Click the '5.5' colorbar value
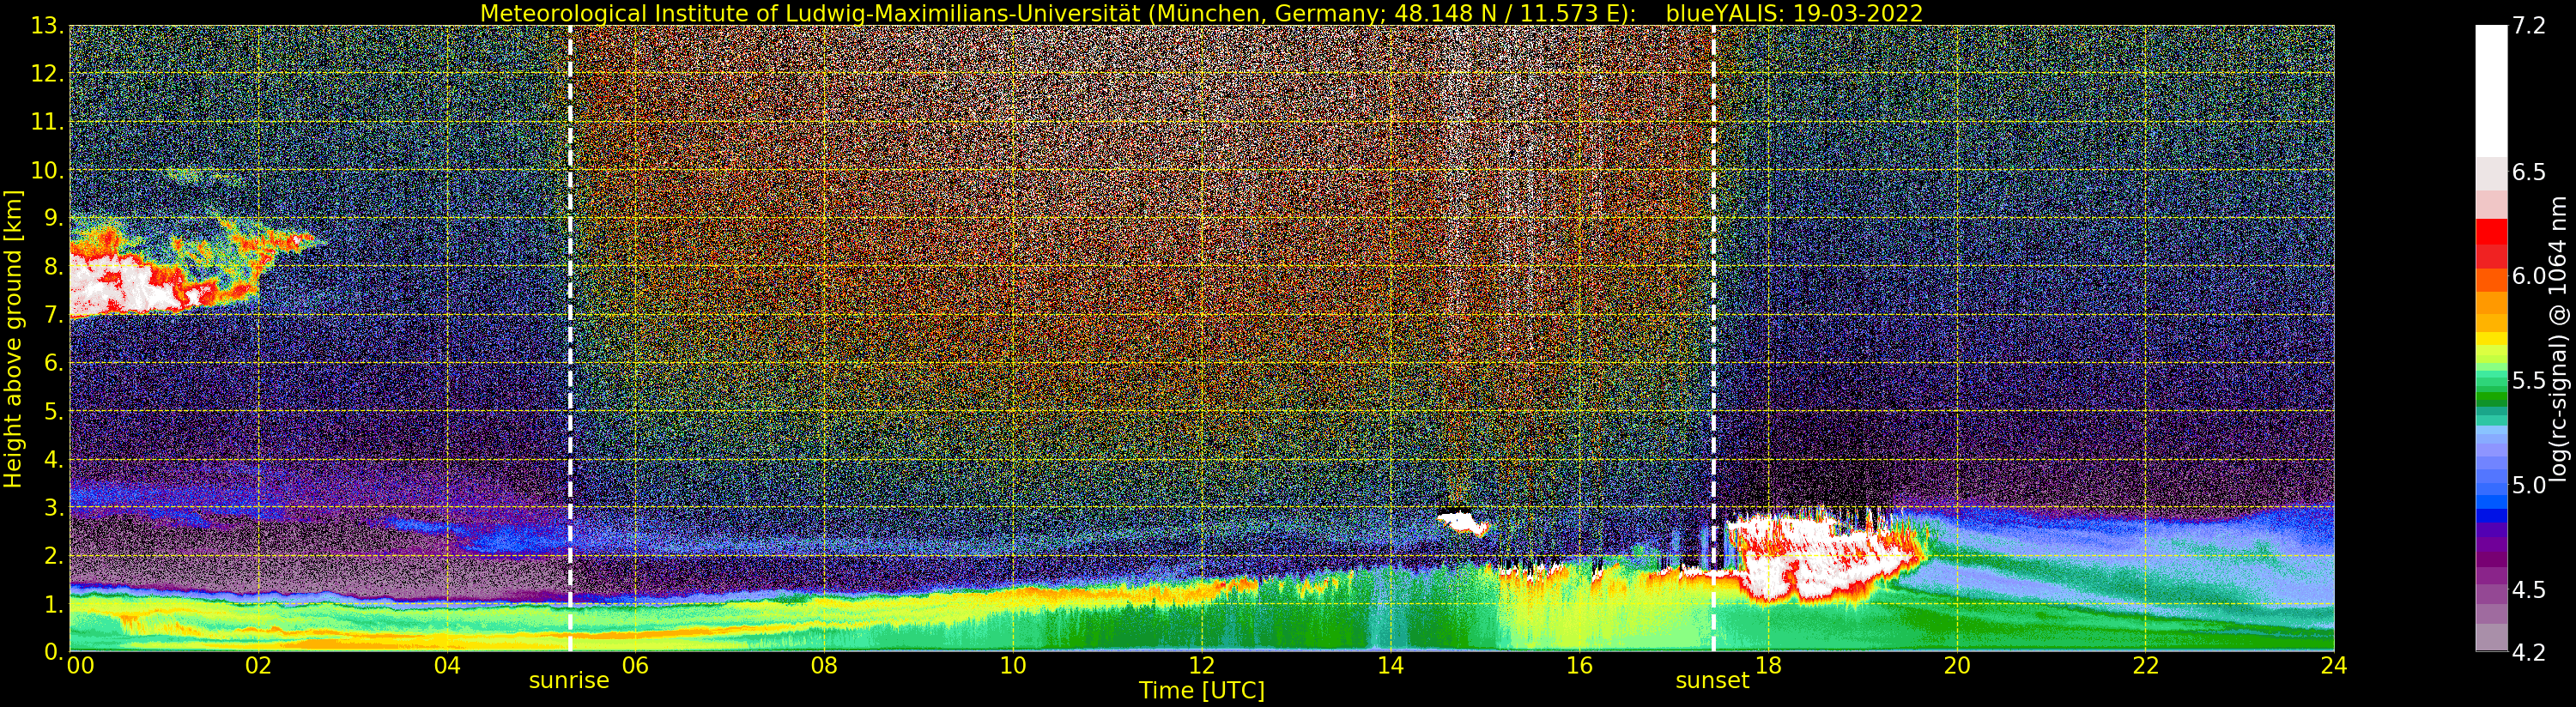Screen dimensions: 2576x707 2529,380
